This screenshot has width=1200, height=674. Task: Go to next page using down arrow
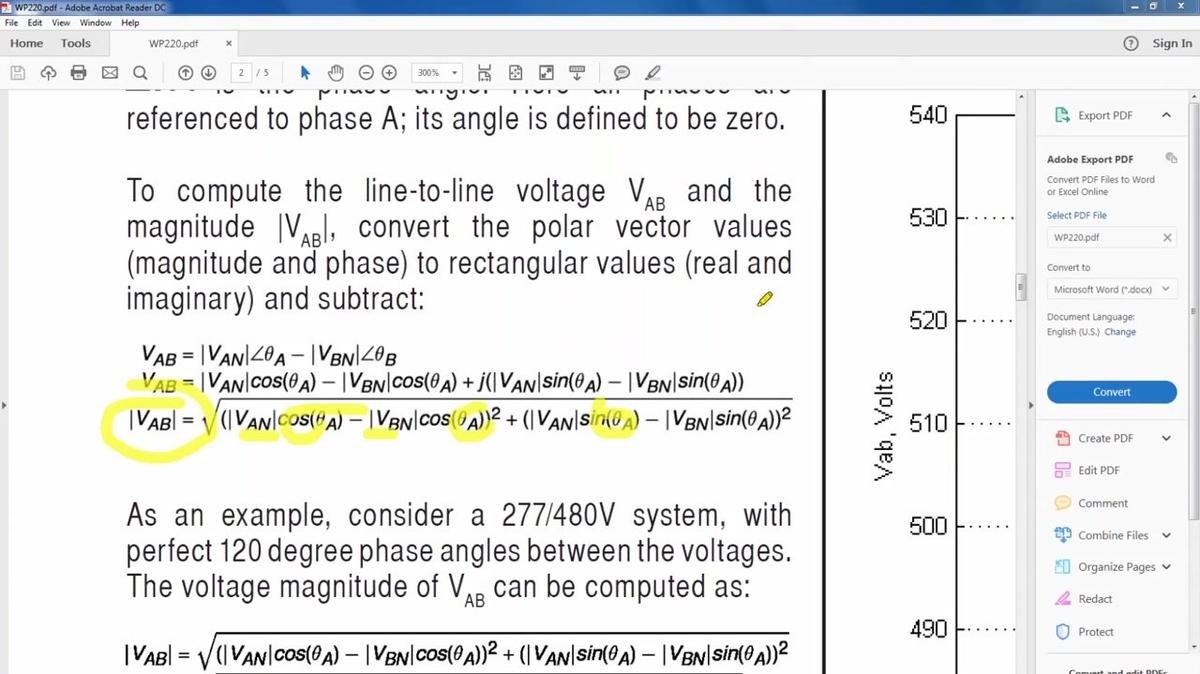[x=208, y=73]
